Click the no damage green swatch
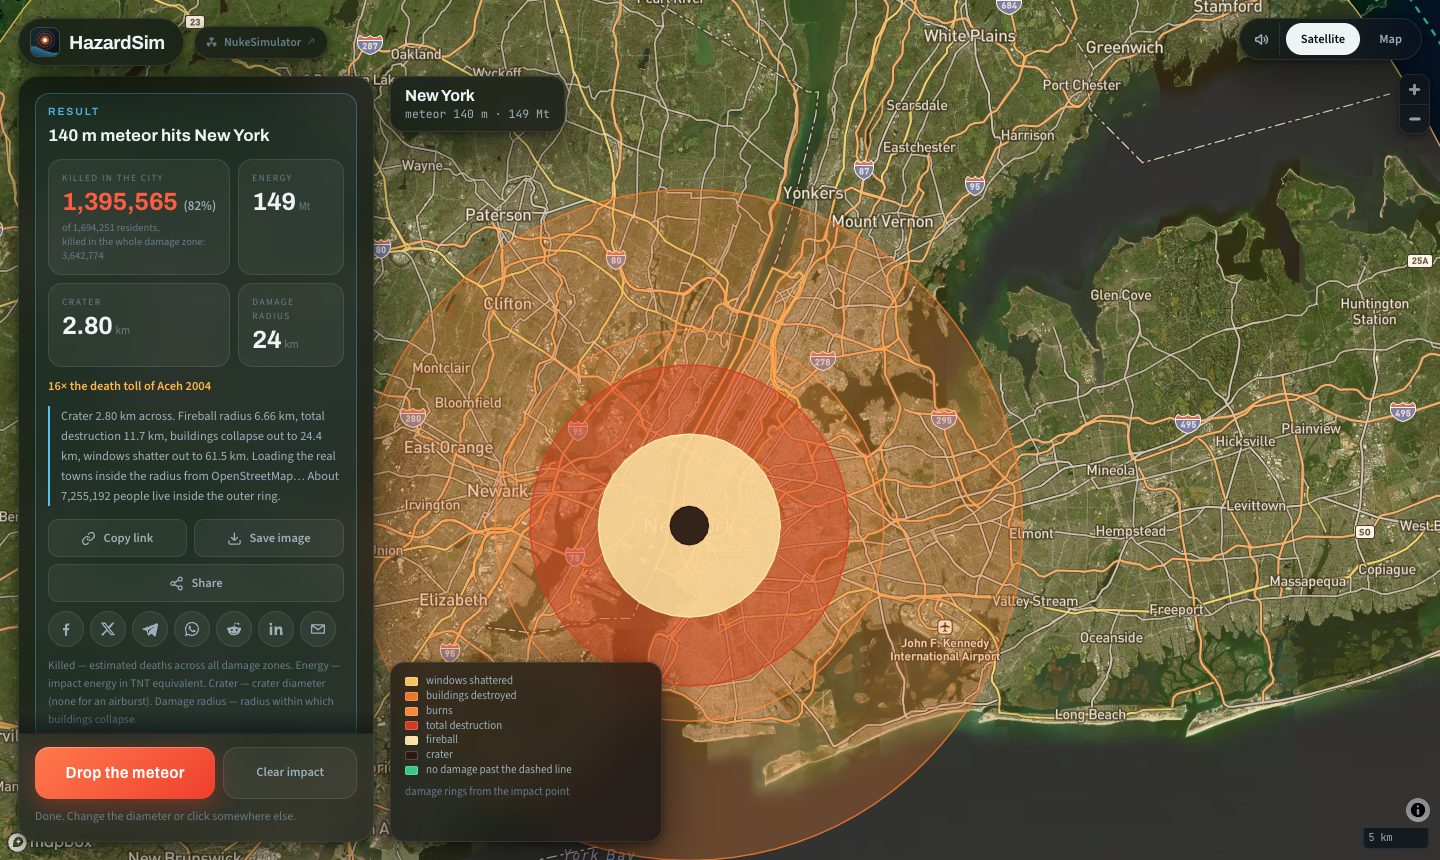 (411, 770)
